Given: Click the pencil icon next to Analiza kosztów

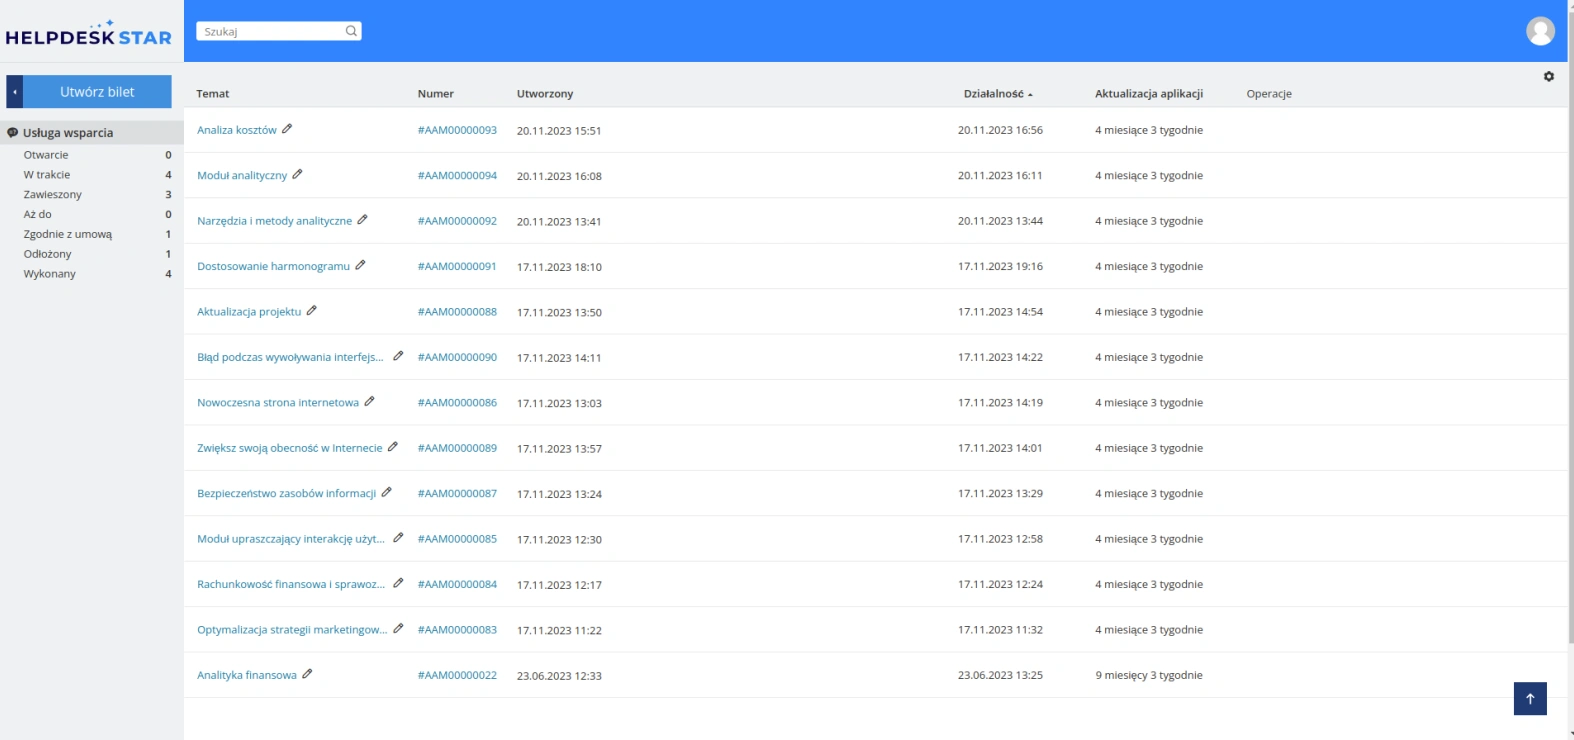Looking at the screenshot, I should pos(287,129).
